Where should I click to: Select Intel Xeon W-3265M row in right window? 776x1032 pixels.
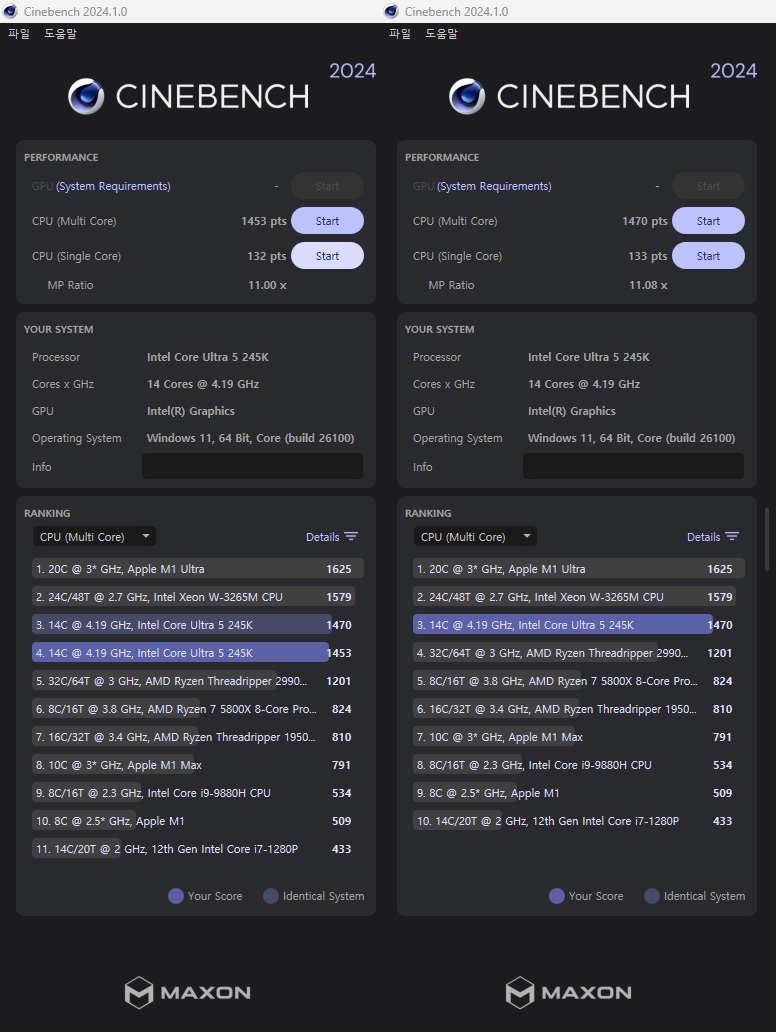(579, 597)
